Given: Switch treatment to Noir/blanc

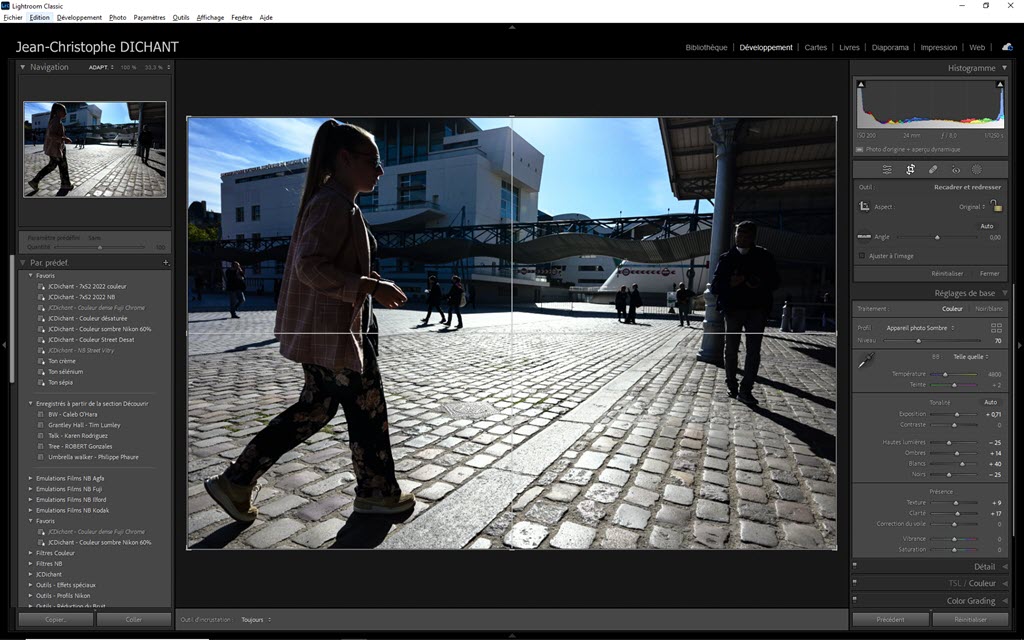Looking at the screenshot, I should pos(989,309).
